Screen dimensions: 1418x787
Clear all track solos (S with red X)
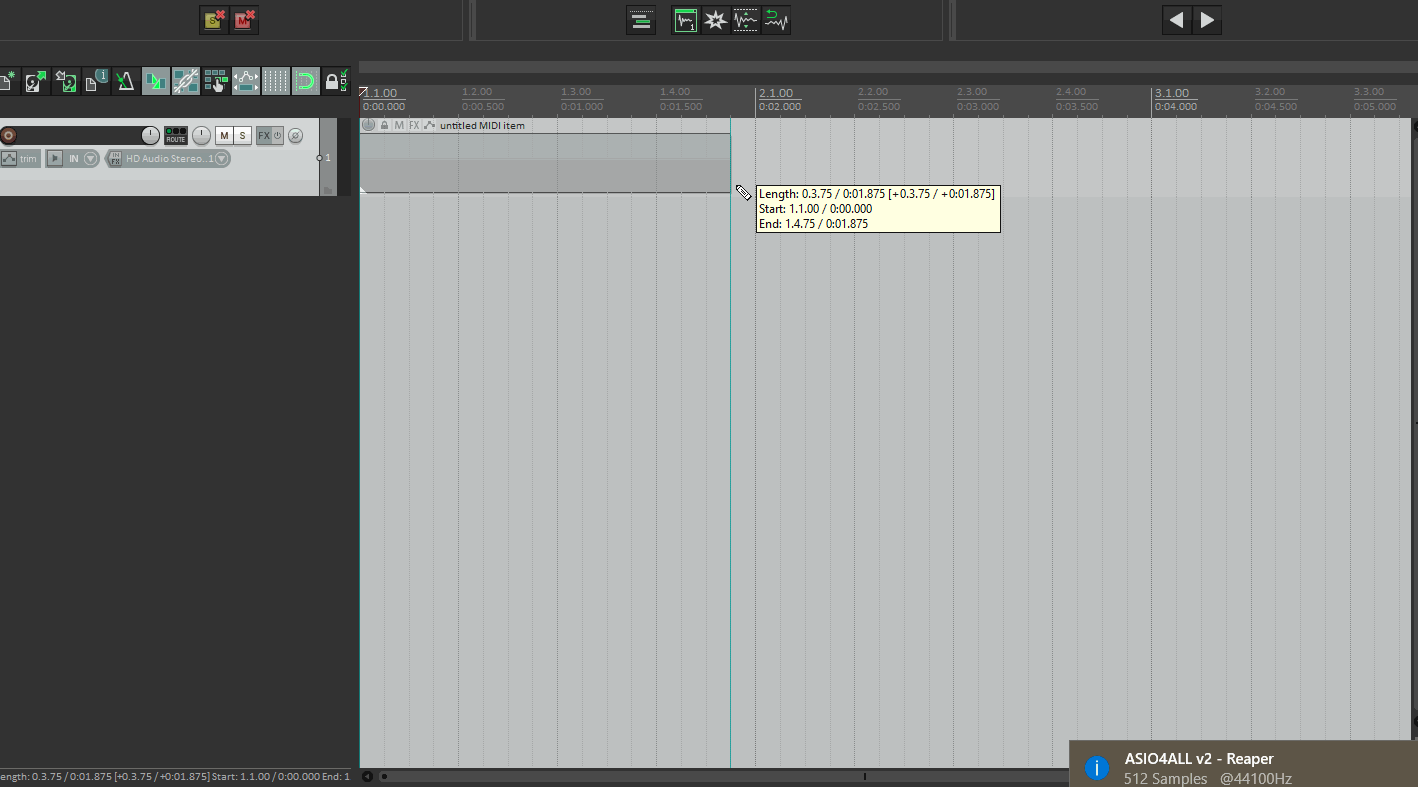click(x=214, y=20)
